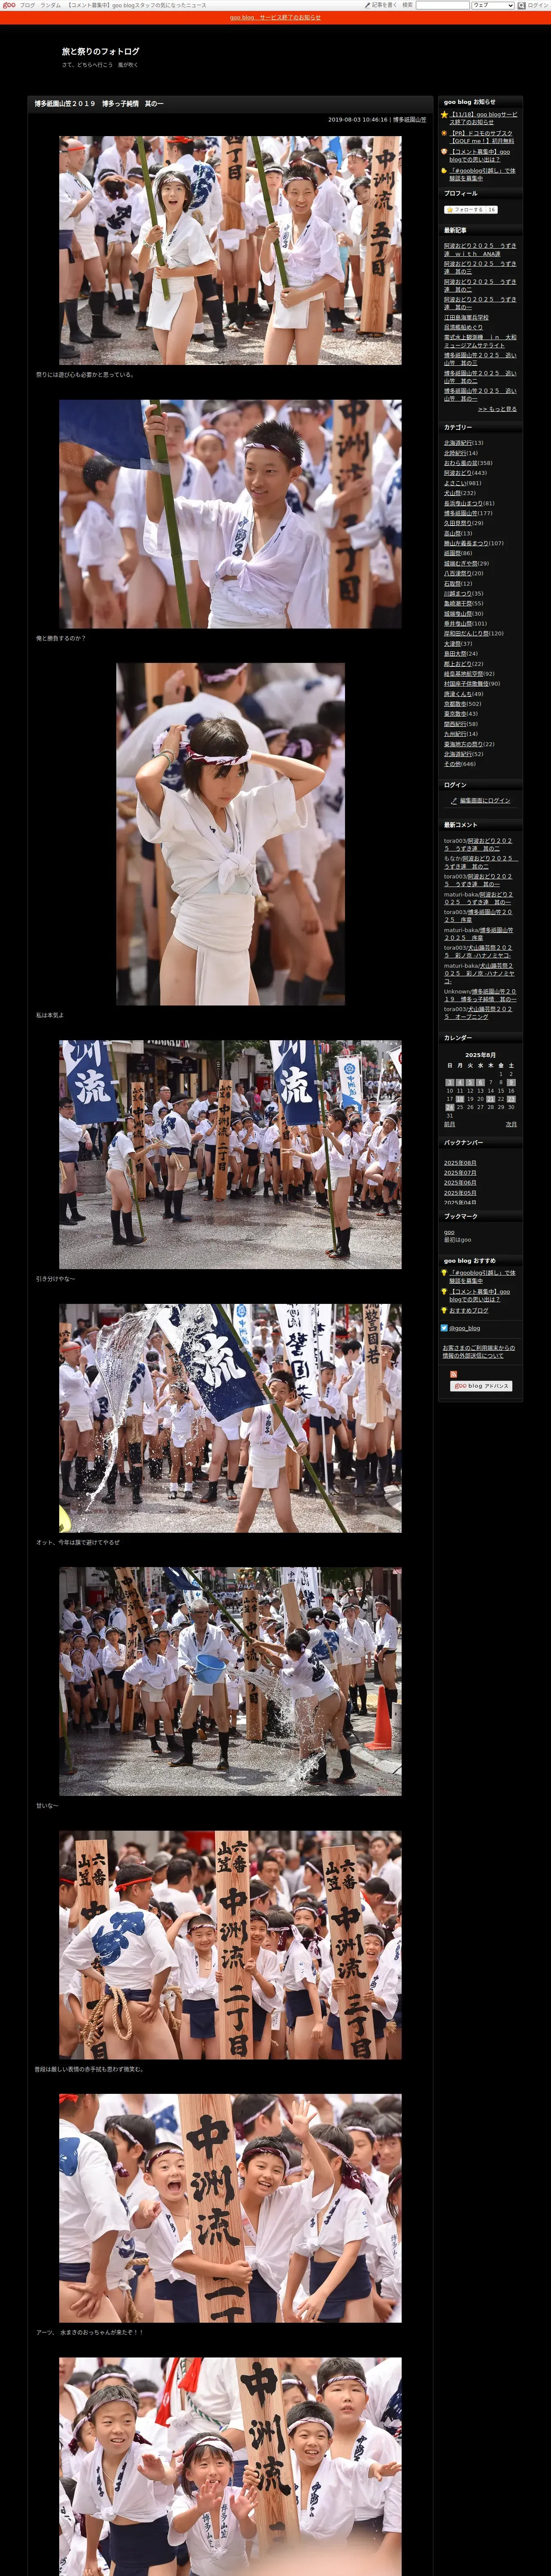Viewport: 551px width, 2576px height.
Task: Click the sun icon beside the 【PR】 link
Action: coord(444,133)
